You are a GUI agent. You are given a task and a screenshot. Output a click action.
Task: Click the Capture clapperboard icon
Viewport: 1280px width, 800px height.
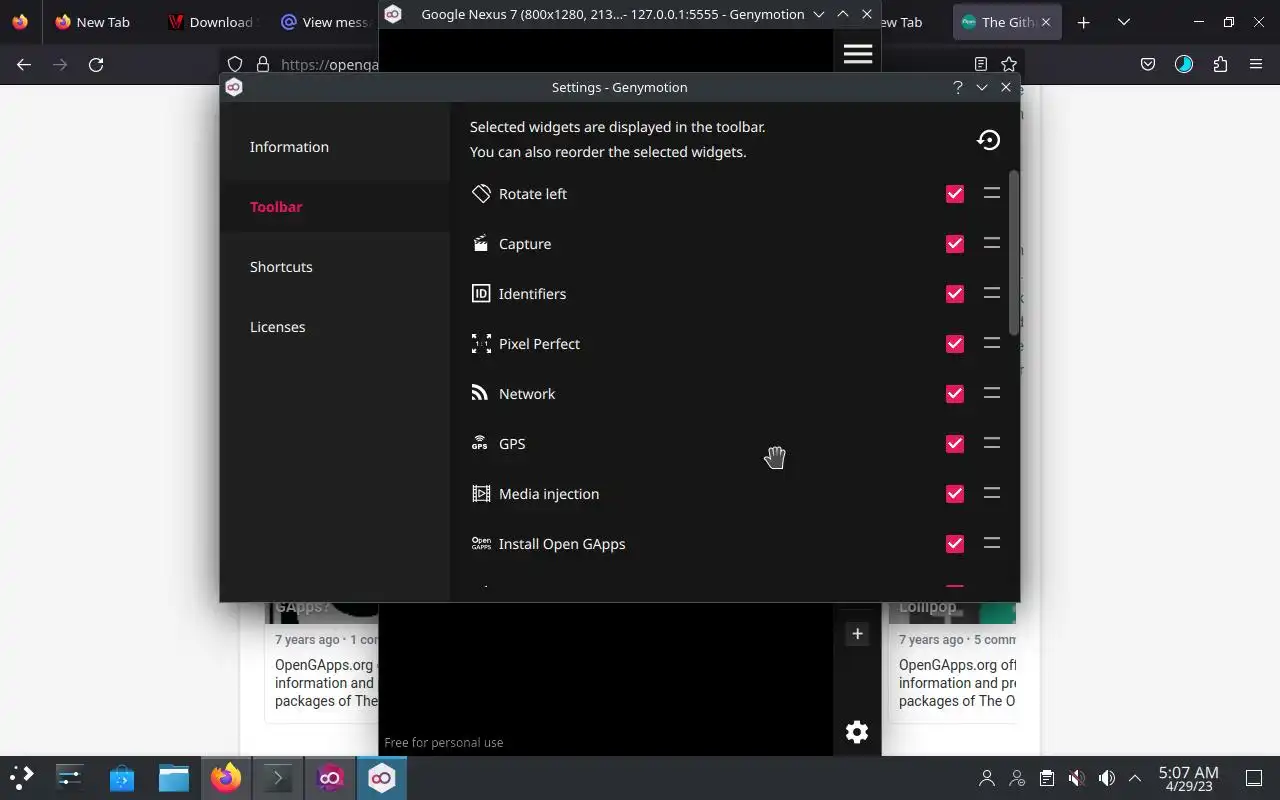[481, 243]
